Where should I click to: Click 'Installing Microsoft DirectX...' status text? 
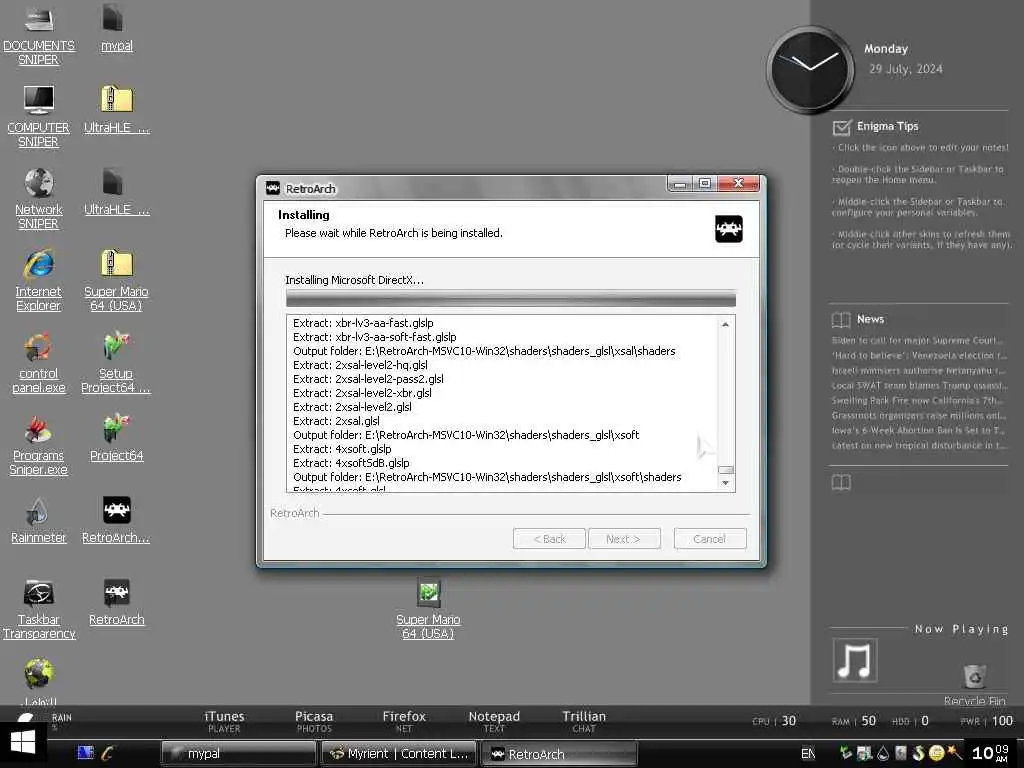coord(355,280)
